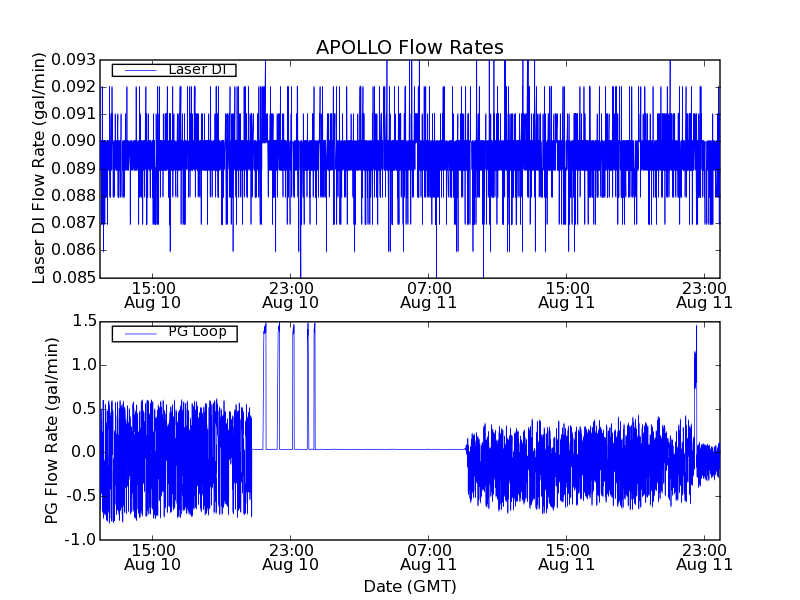
Task: Click the white gap in the Laser DI trace
Action: 265,158
